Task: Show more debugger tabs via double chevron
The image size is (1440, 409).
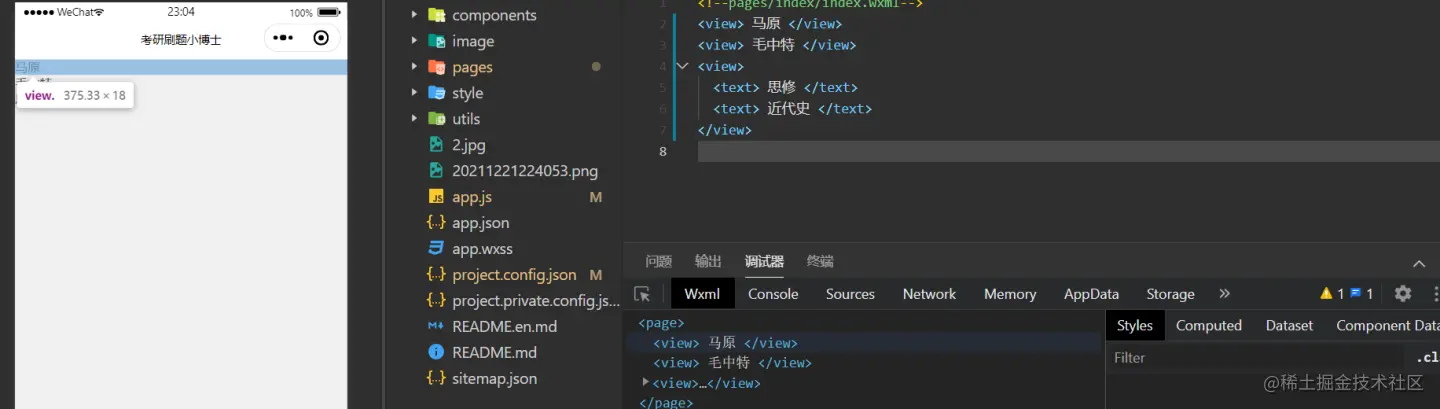Action: coord(1225,293)
